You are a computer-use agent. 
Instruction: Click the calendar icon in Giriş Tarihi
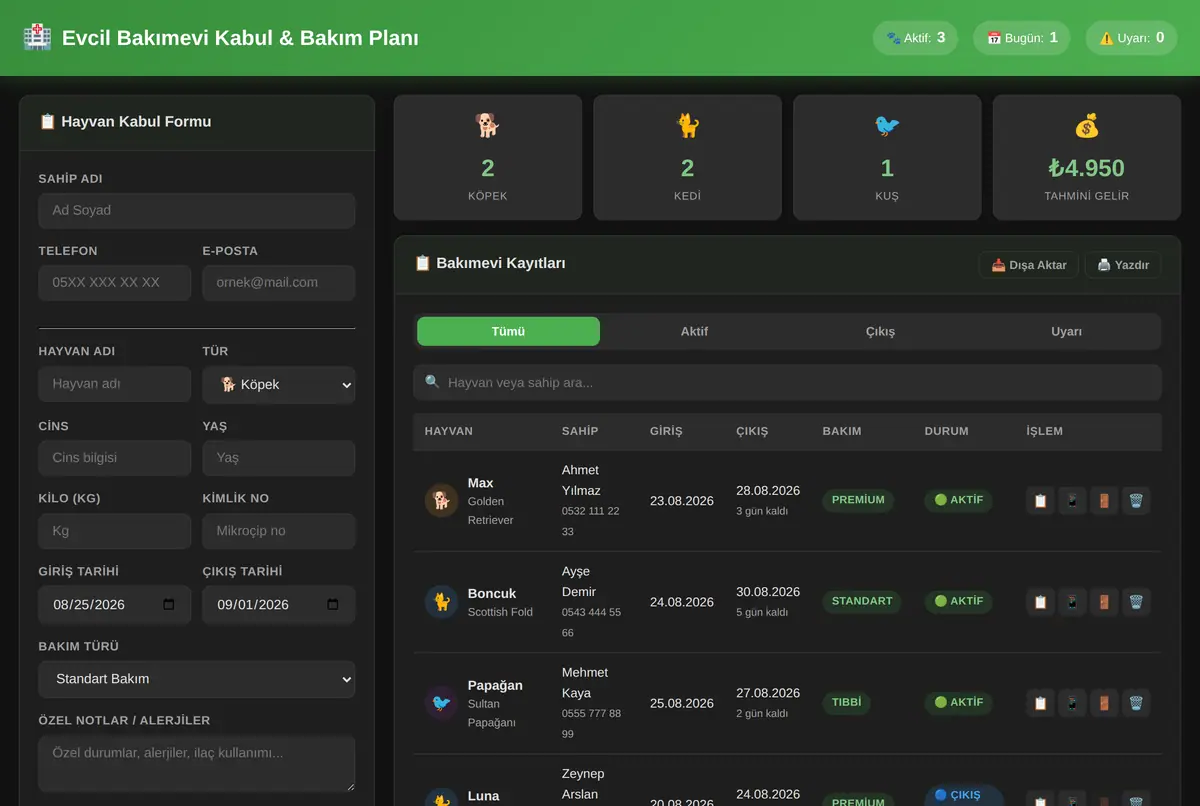(169, 604)
